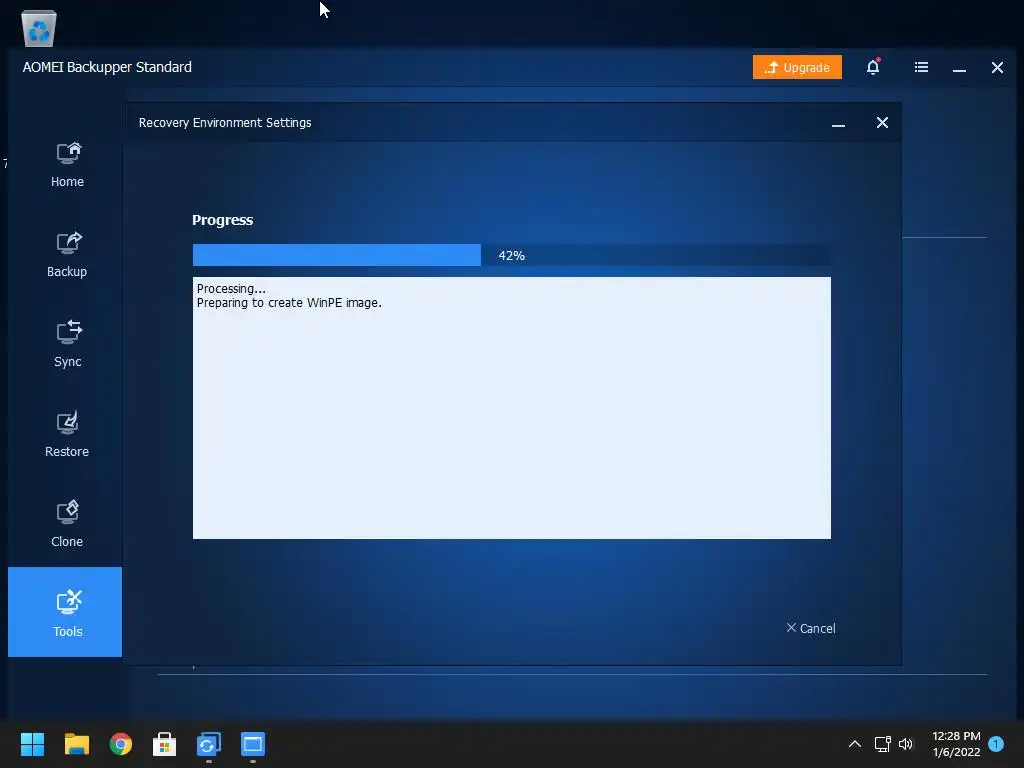Open the Clone section in sidebar

tap(67, 525)
